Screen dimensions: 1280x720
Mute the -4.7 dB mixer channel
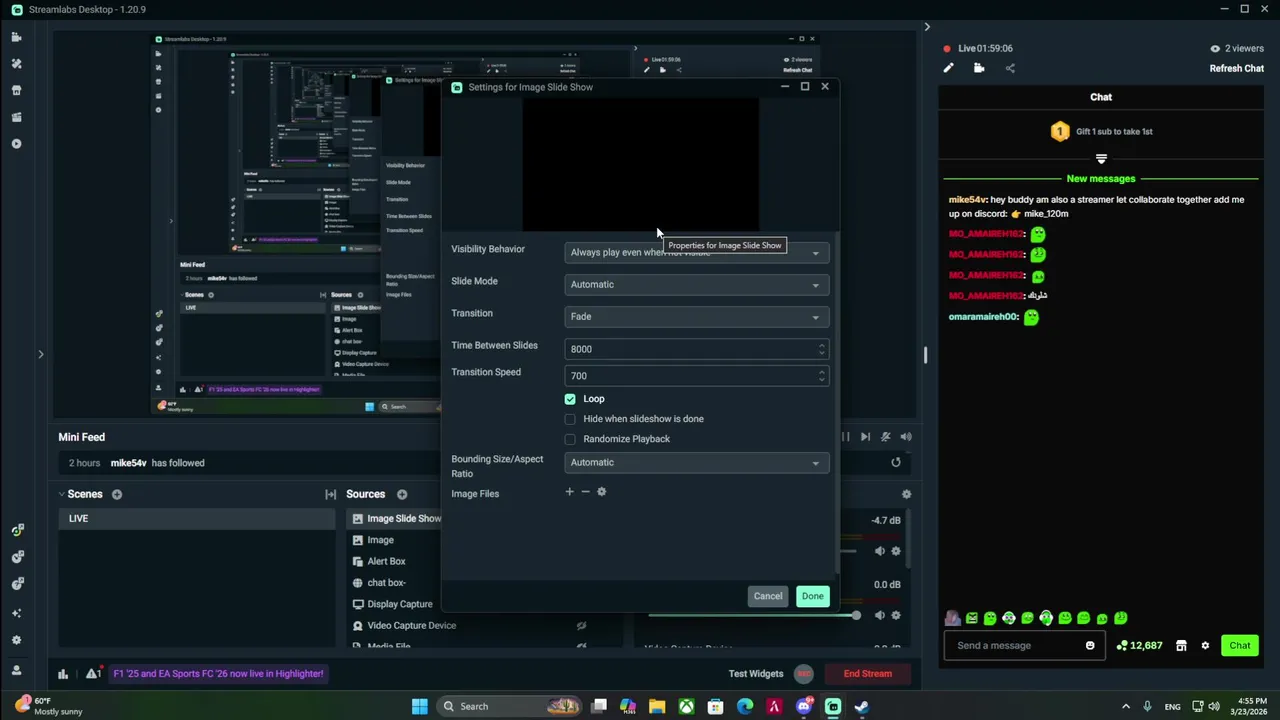[x=880, y=551]
